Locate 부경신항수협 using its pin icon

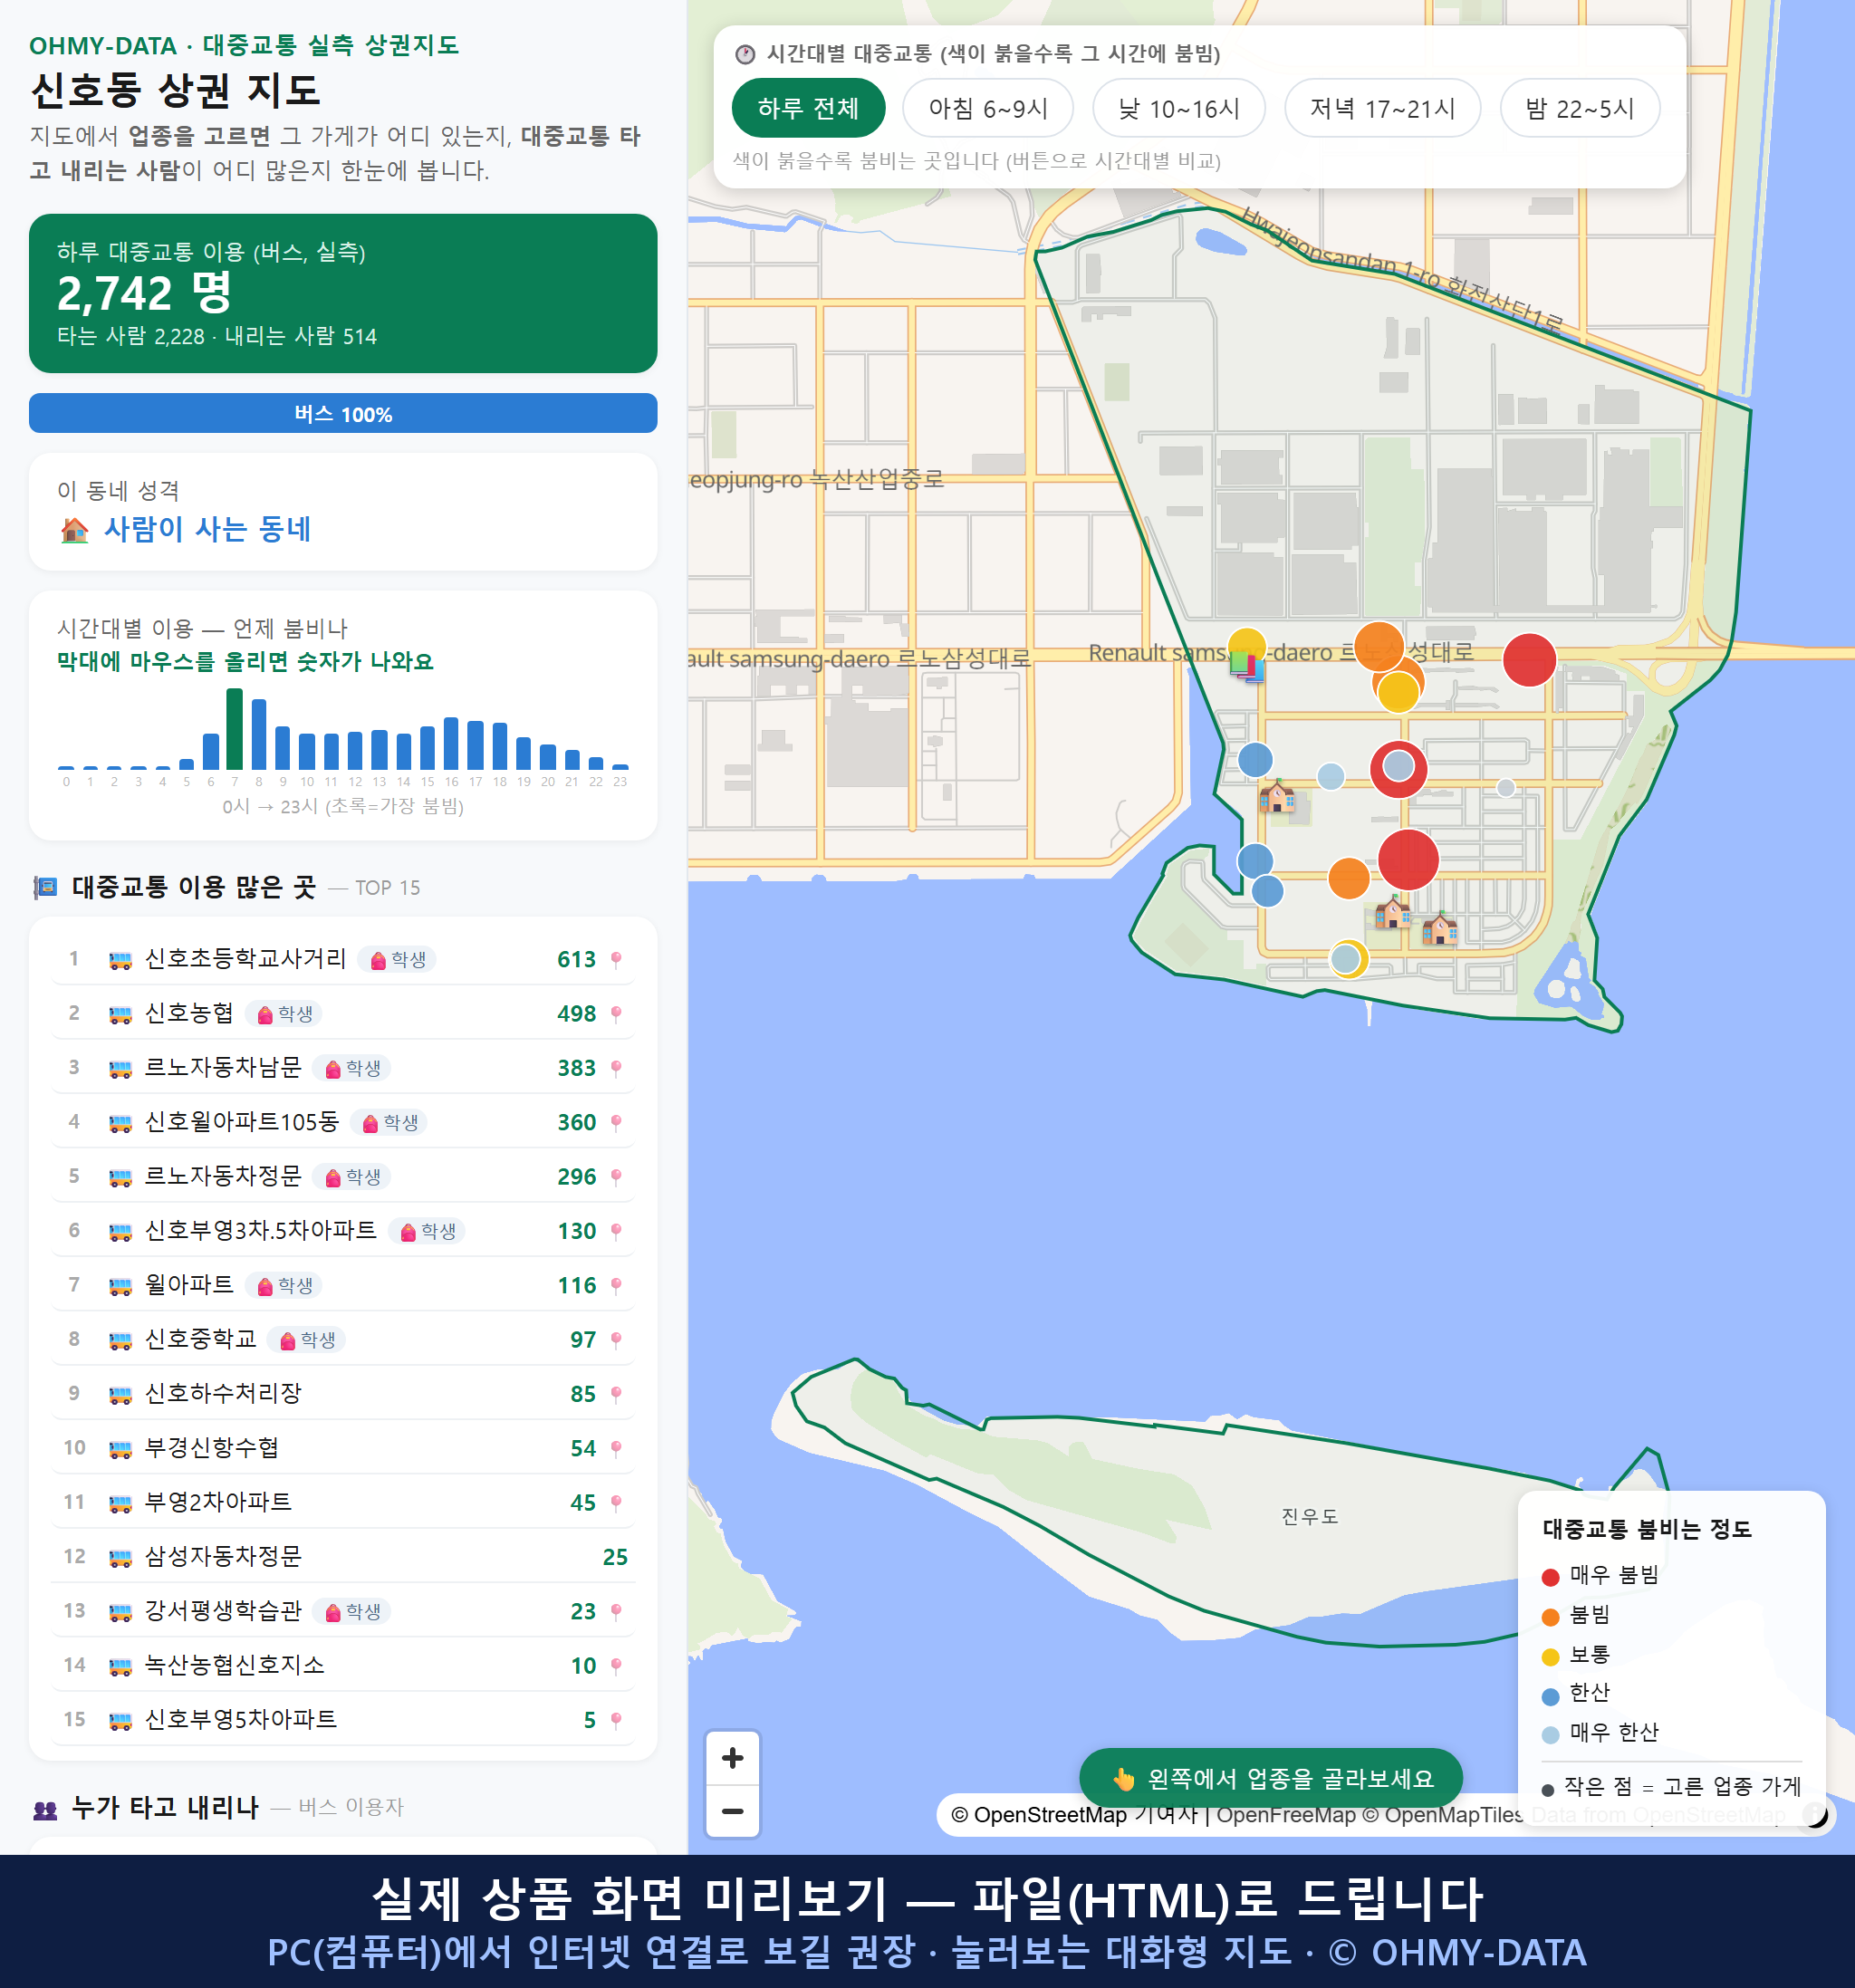(616, 1449)
